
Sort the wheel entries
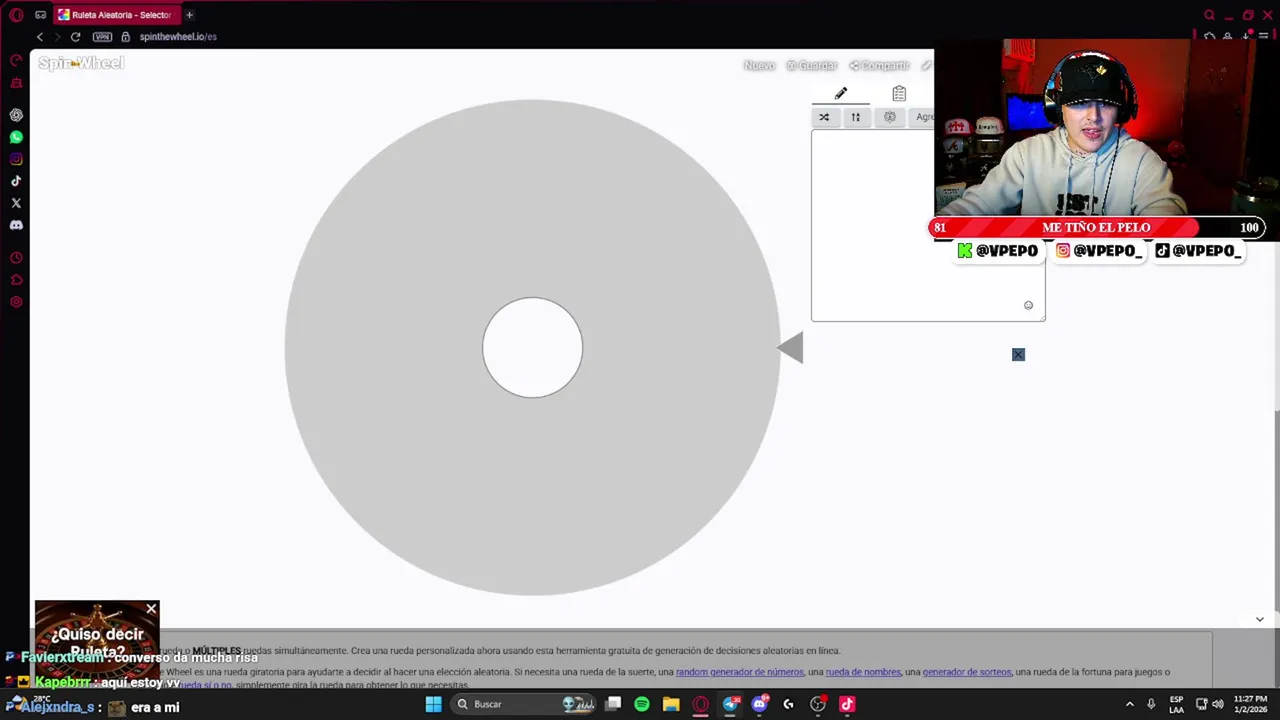click(856, 117)
